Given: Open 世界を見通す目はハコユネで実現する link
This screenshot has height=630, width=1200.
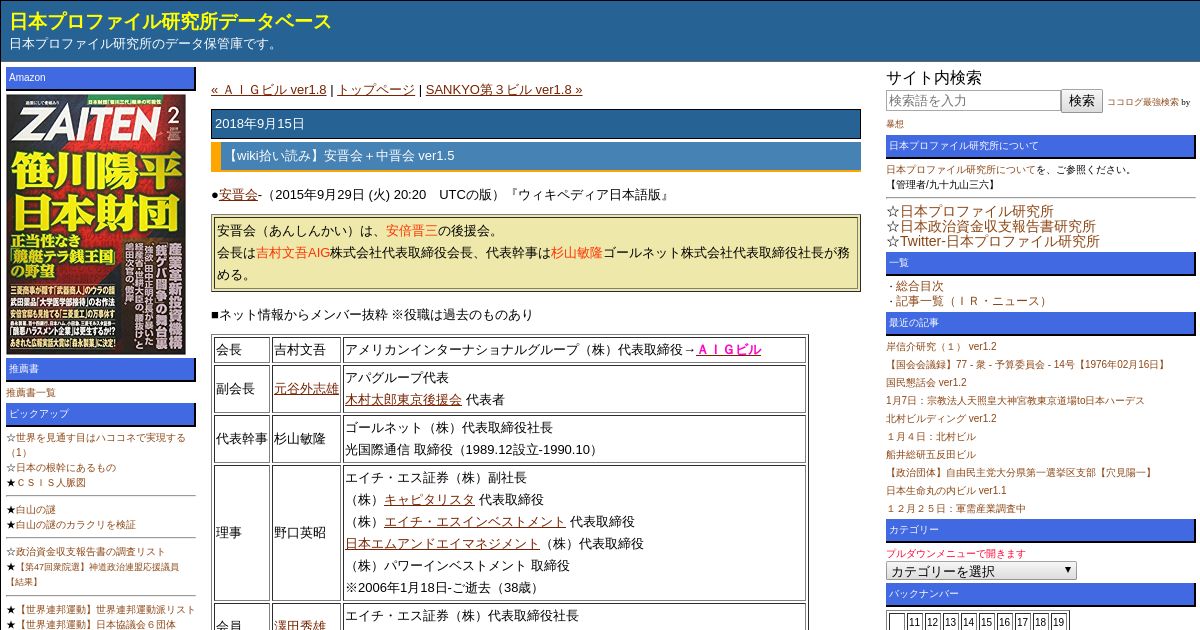Looking at the screenshot, I should click(96, 444).
